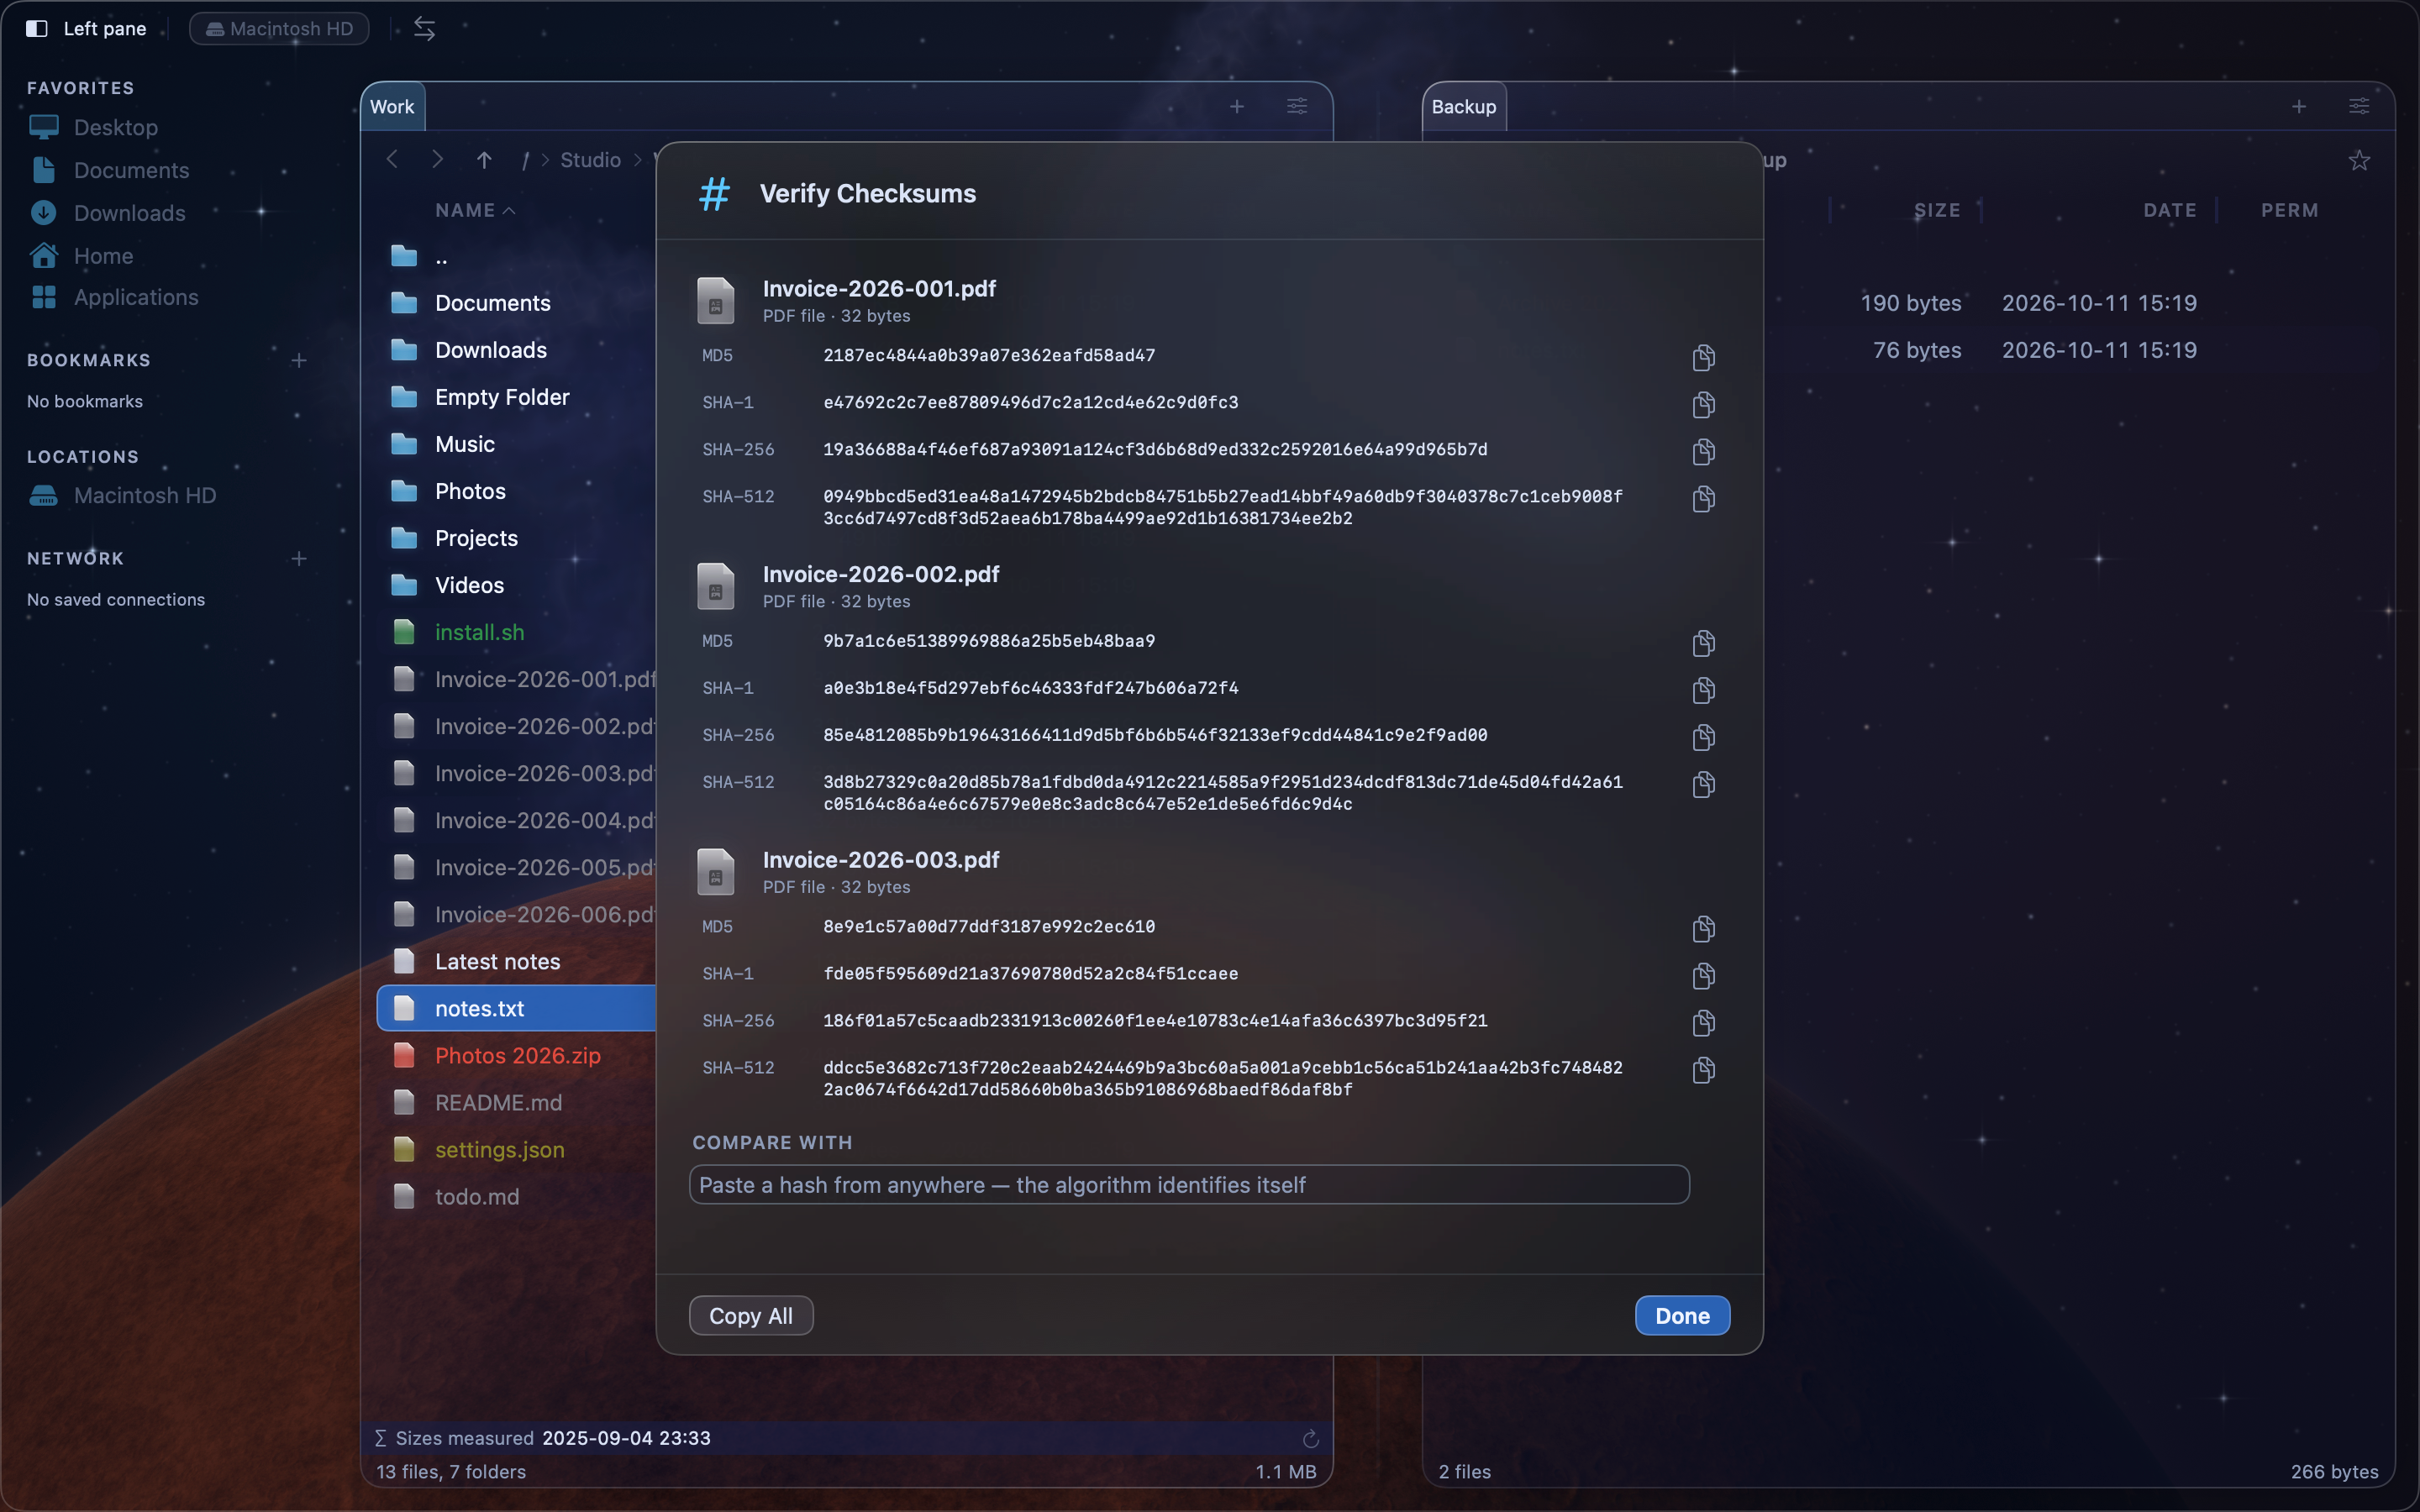Open Macintosh HD under Locations
2420x1512 pixels.
[x=122, y=495]
